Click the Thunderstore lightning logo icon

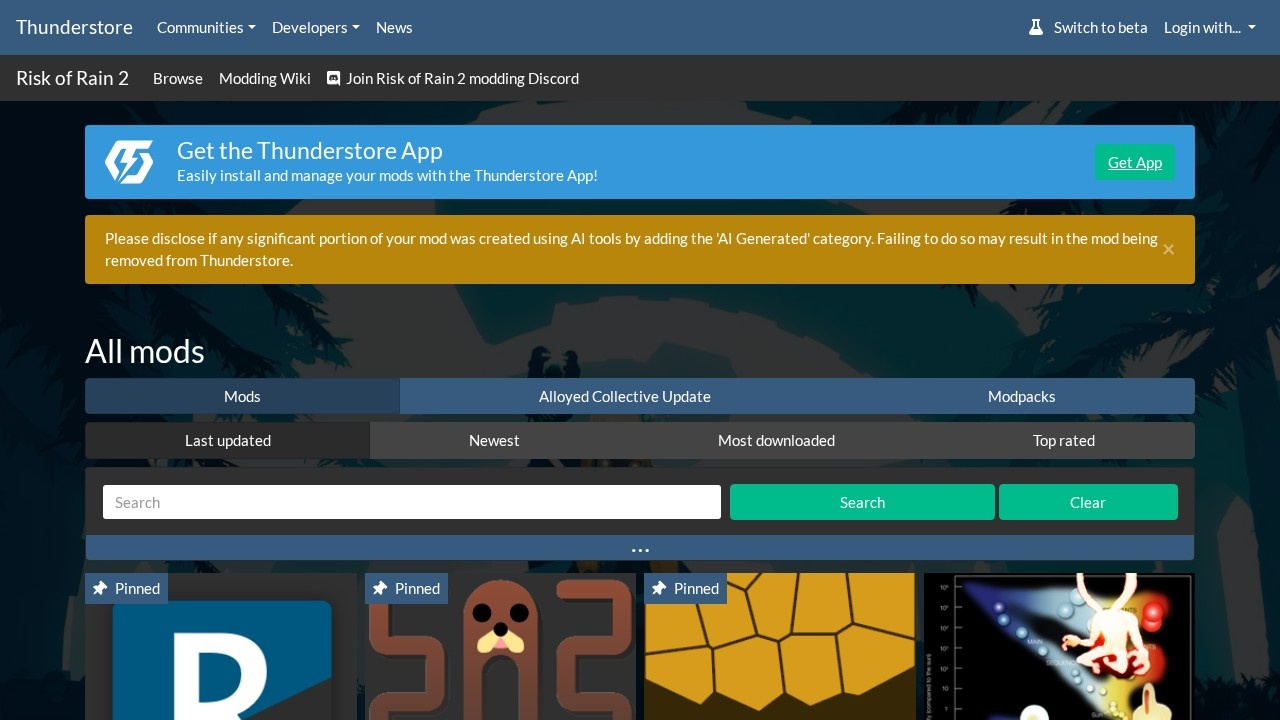tap(129, 162)
